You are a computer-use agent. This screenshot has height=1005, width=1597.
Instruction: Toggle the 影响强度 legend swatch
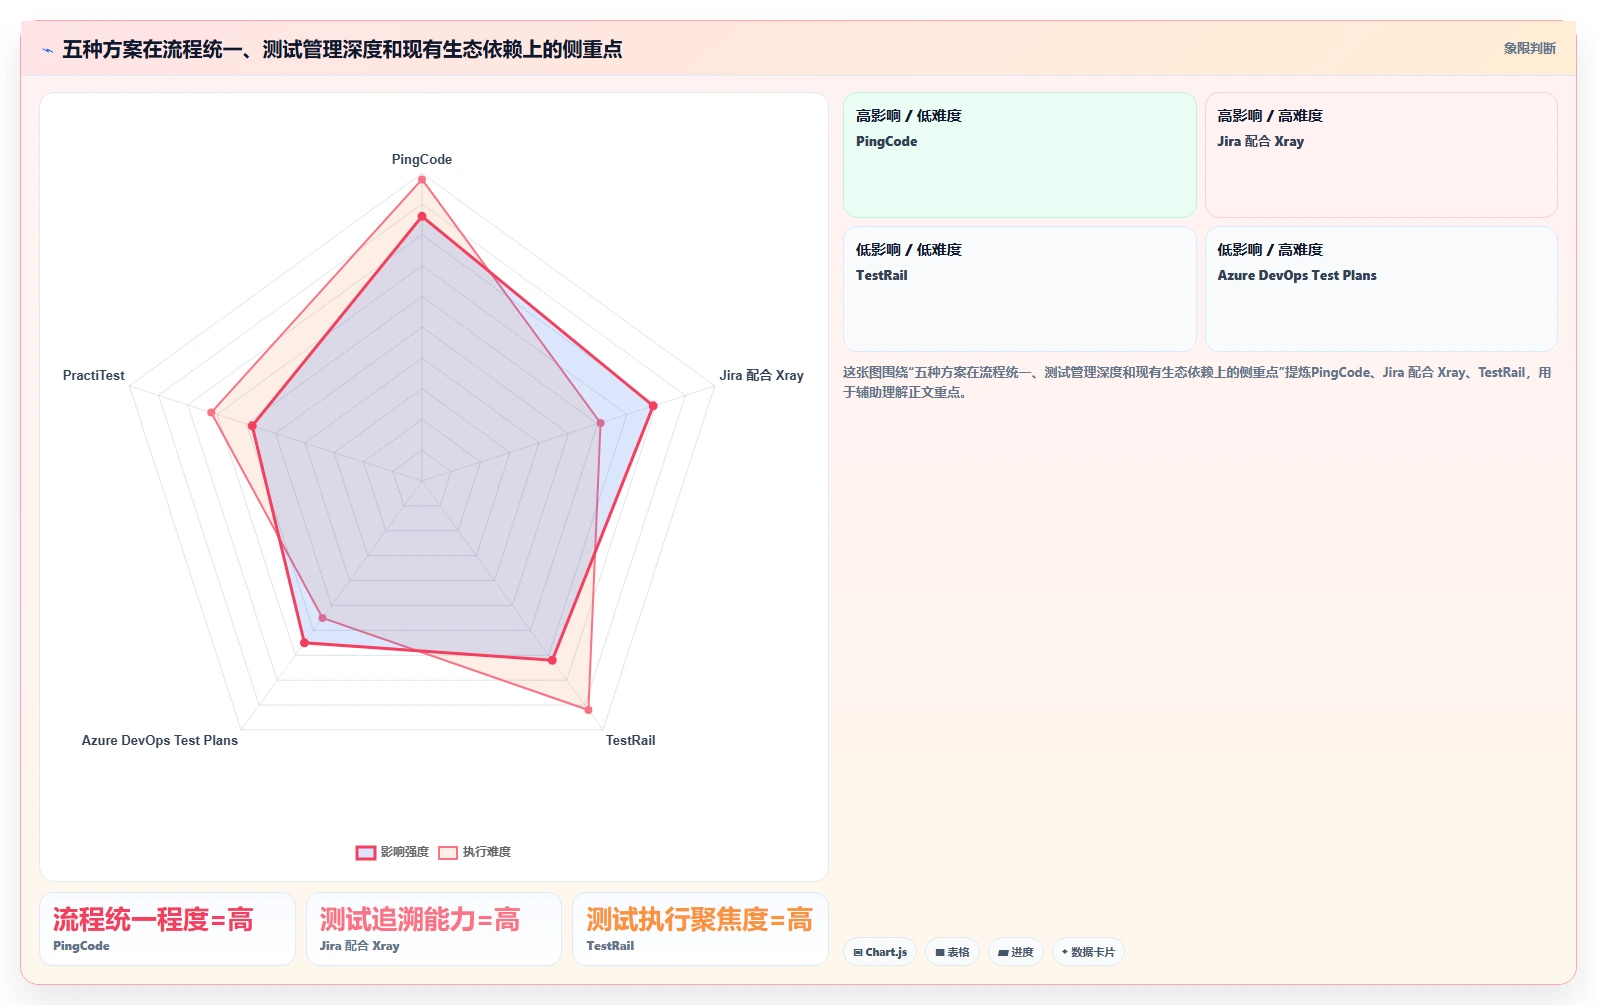pyautogui.click(x=366, y=852)
